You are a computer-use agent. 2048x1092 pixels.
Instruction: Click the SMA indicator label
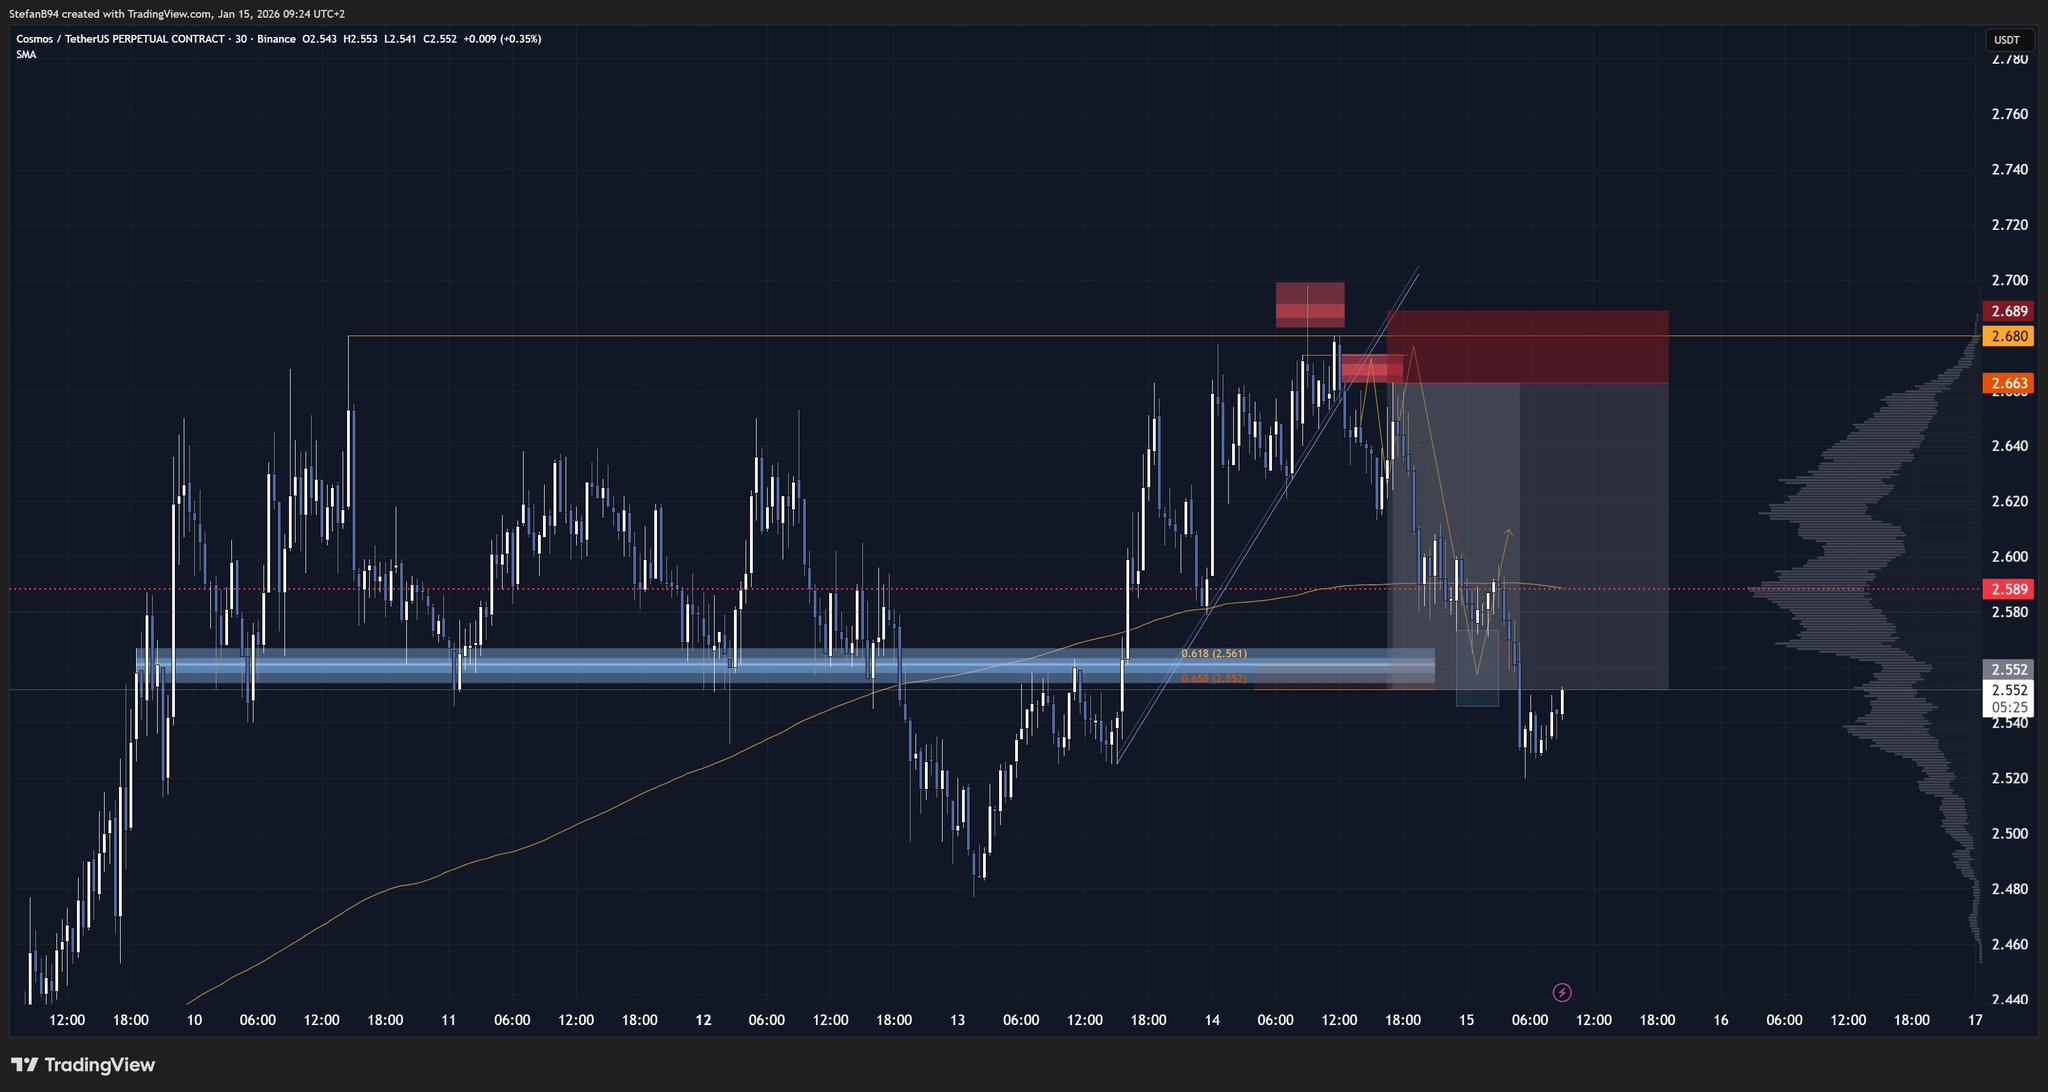point(26,55)
